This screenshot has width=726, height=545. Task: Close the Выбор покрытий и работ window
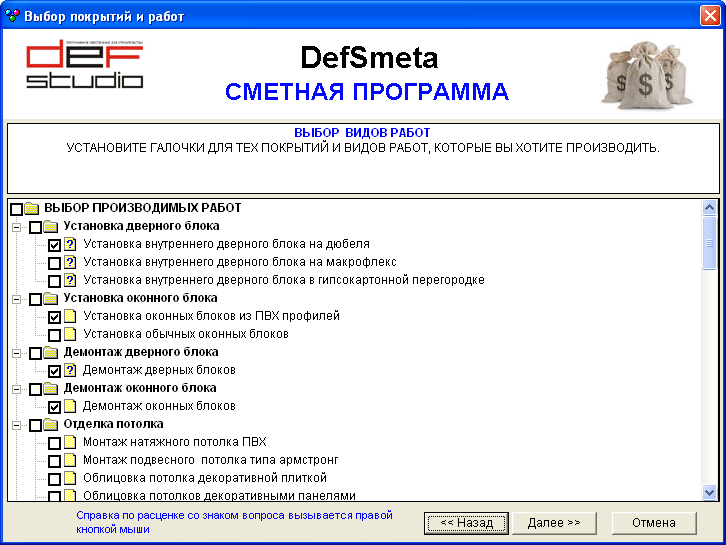710,16
